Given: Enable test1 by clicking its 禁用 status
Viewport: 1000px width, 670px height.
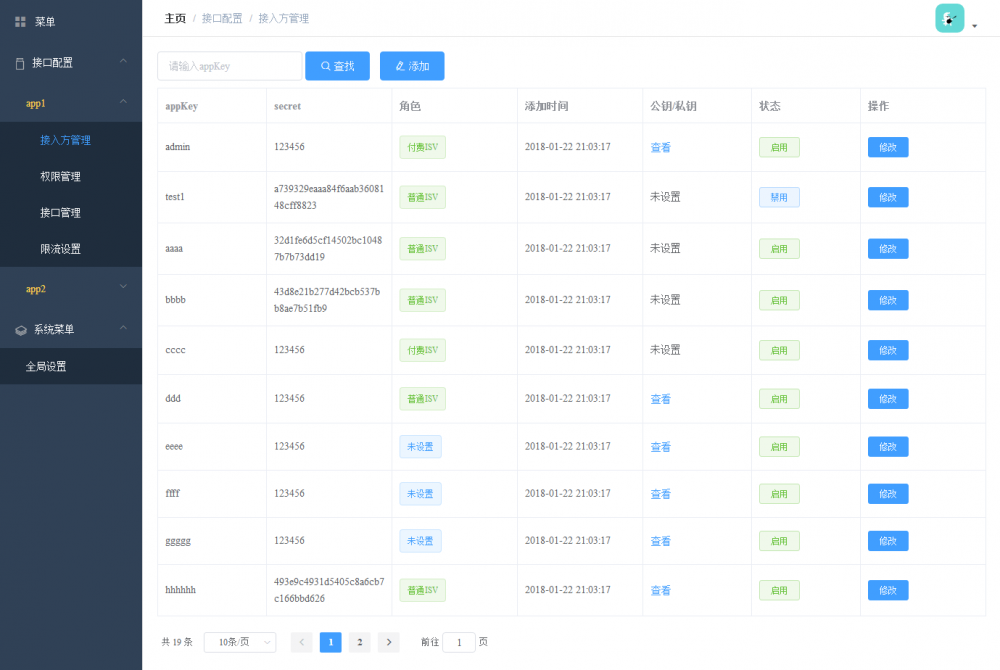Looking at the screenshot, I should pos(779,197).
